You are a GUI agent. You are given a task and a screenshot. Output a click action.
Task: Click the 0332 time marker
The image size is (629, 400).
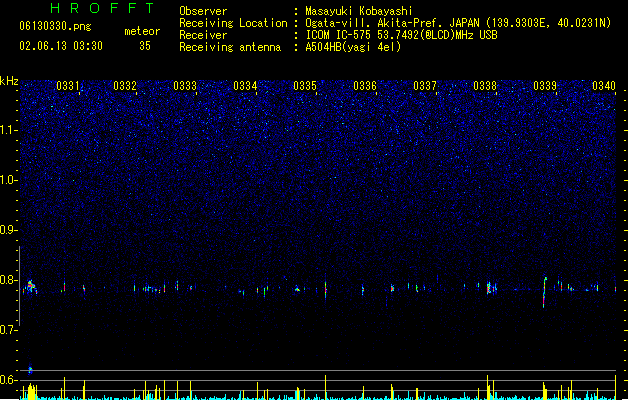125,85
